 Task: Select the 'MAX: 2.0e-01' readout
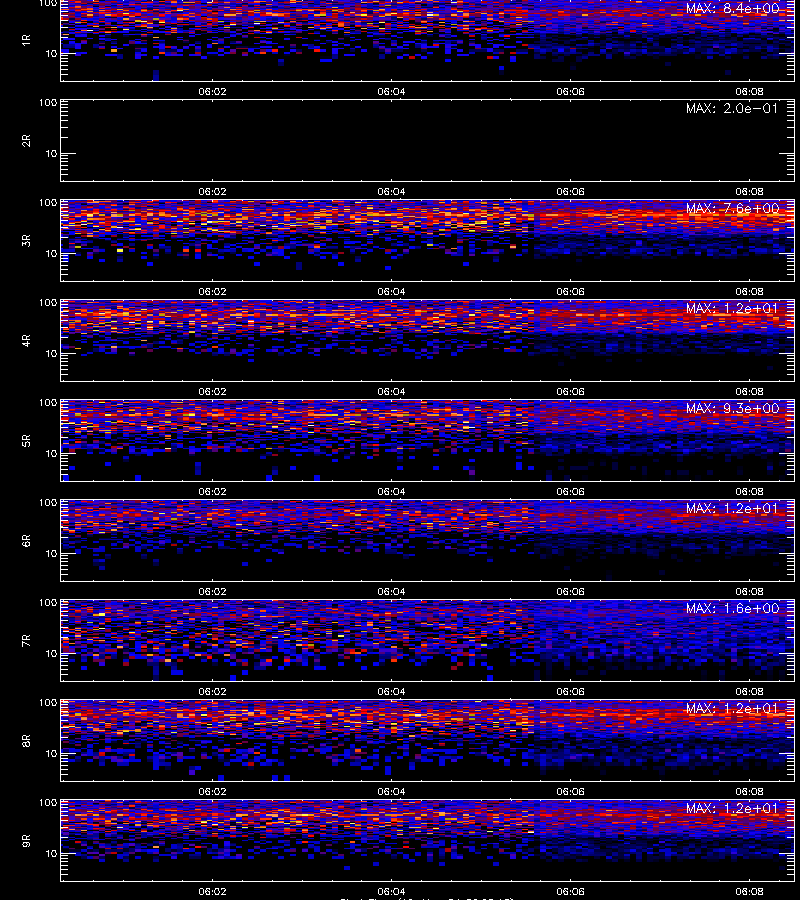(x=732, y=108)
